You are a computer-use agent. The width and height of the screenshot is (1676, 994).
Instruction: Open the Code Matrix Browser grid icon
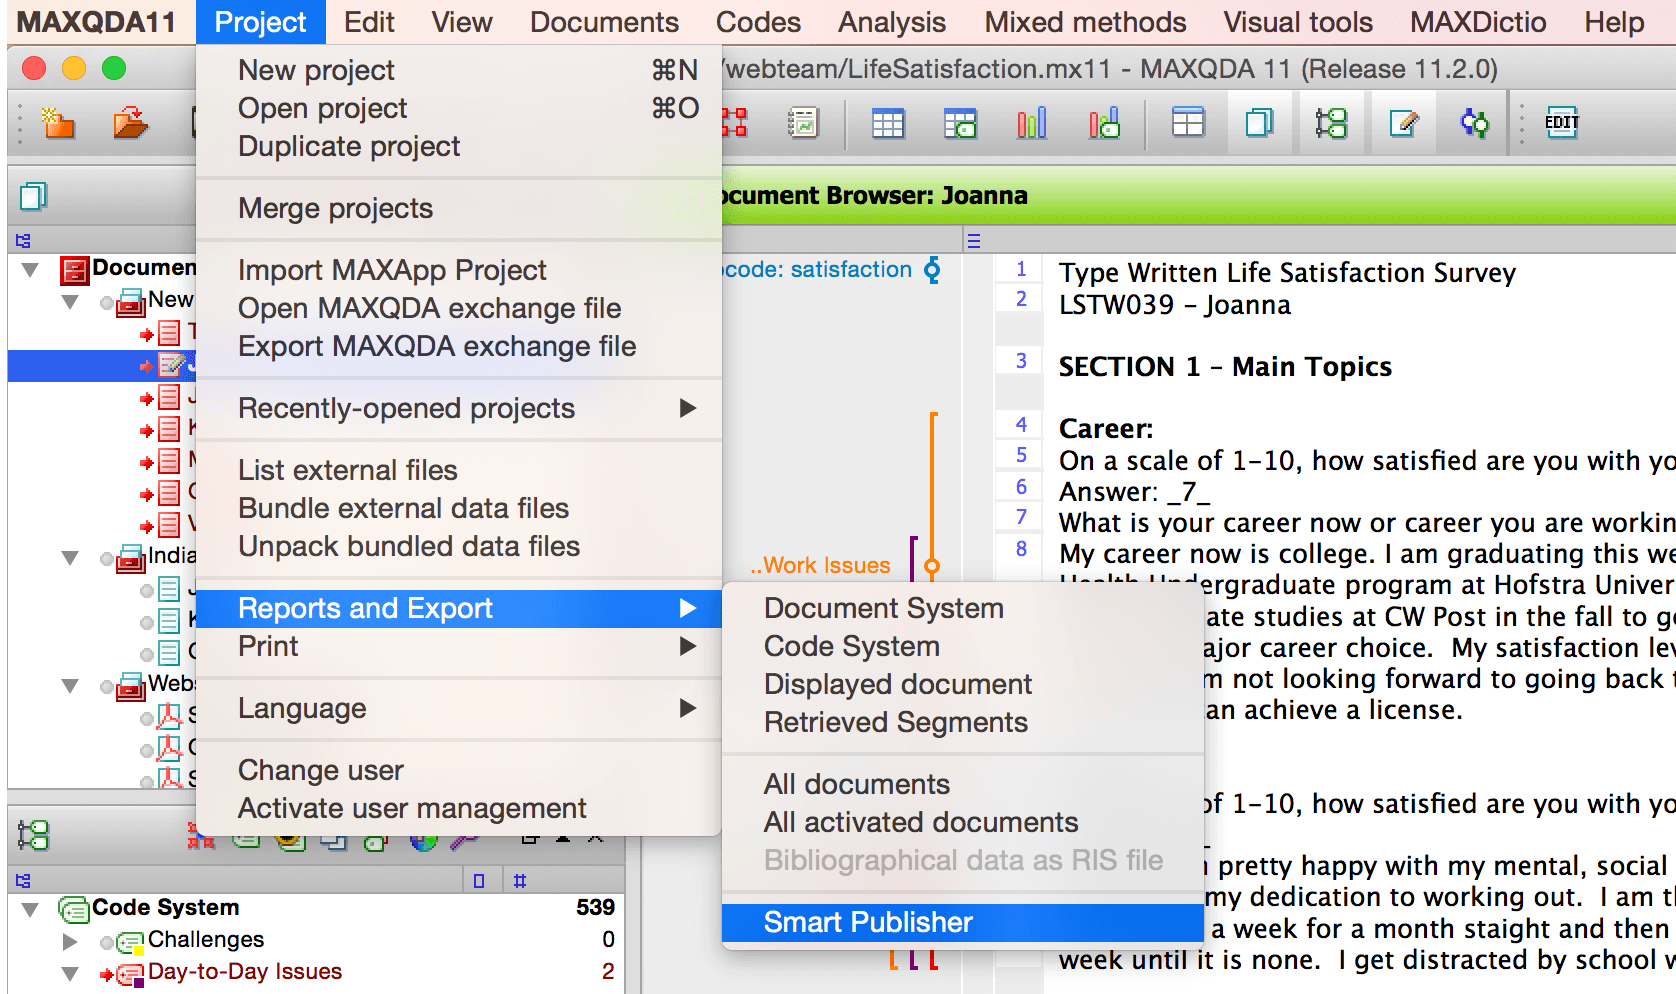pos(887,123)
